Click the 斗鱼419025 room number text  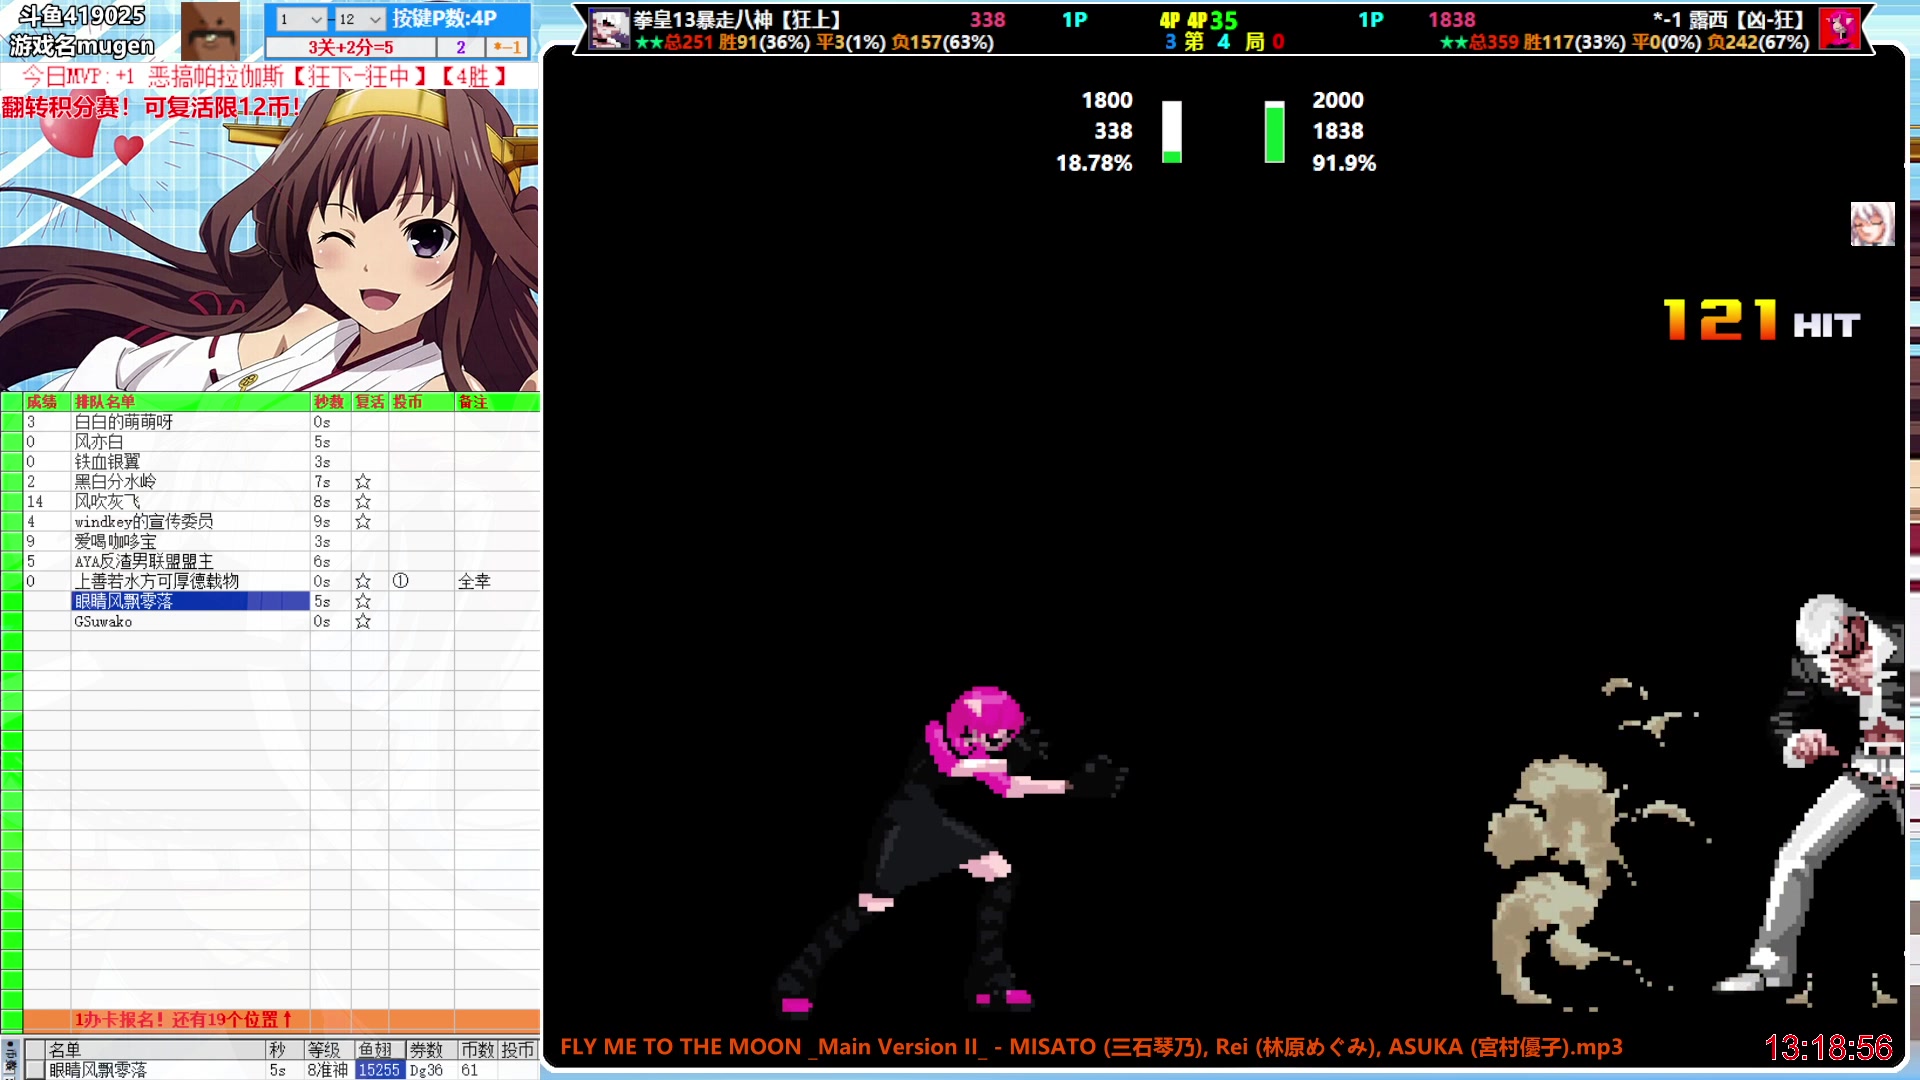(x=82, y=16)
